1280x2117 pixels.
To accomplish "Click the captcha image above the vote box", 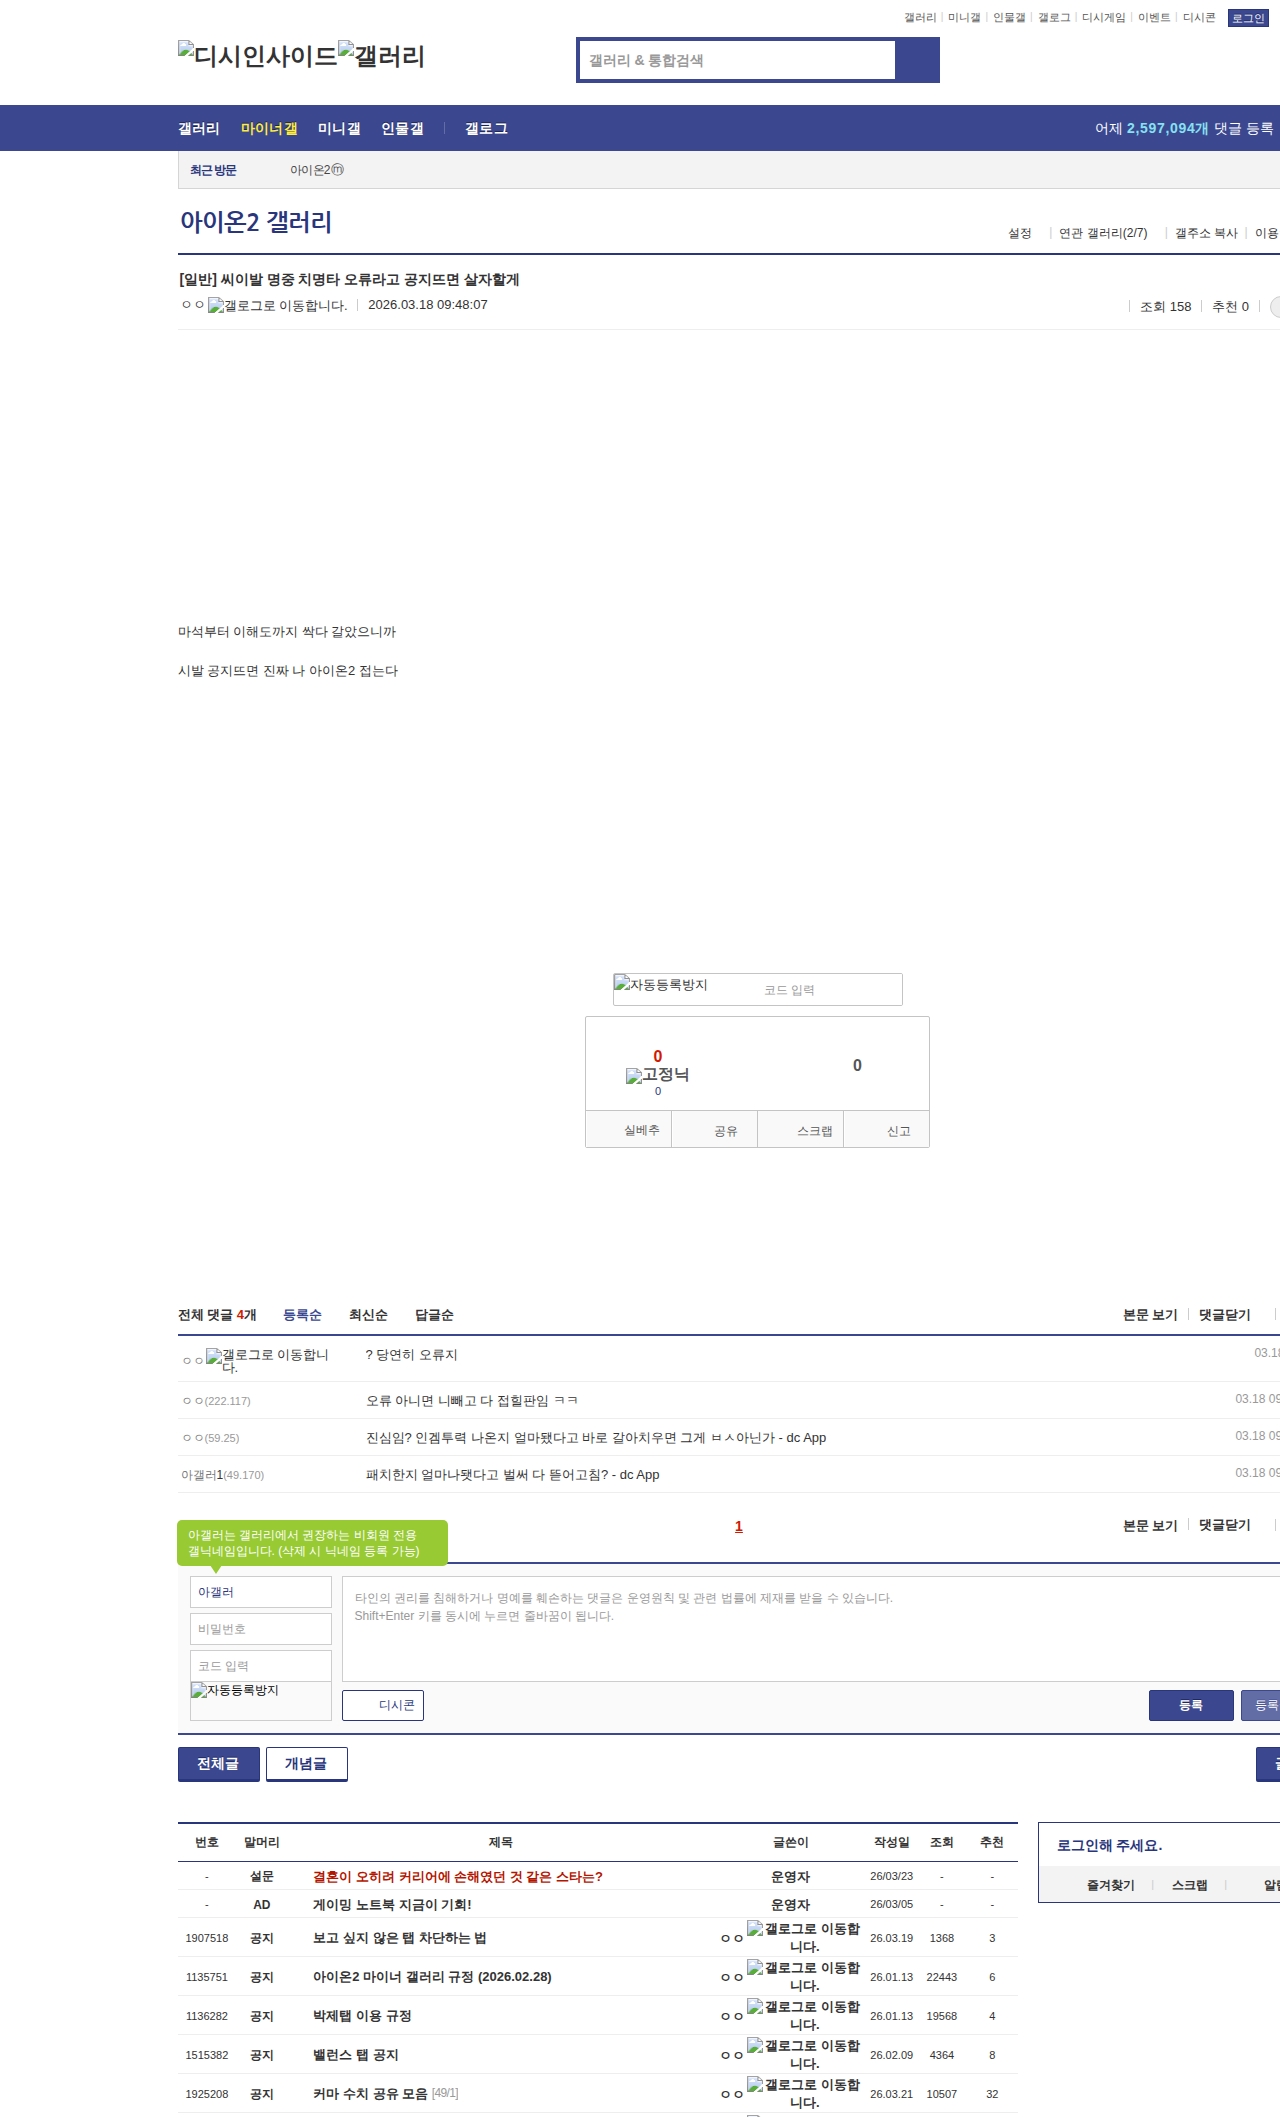I will pyautogui.click(x=661, y=985).
